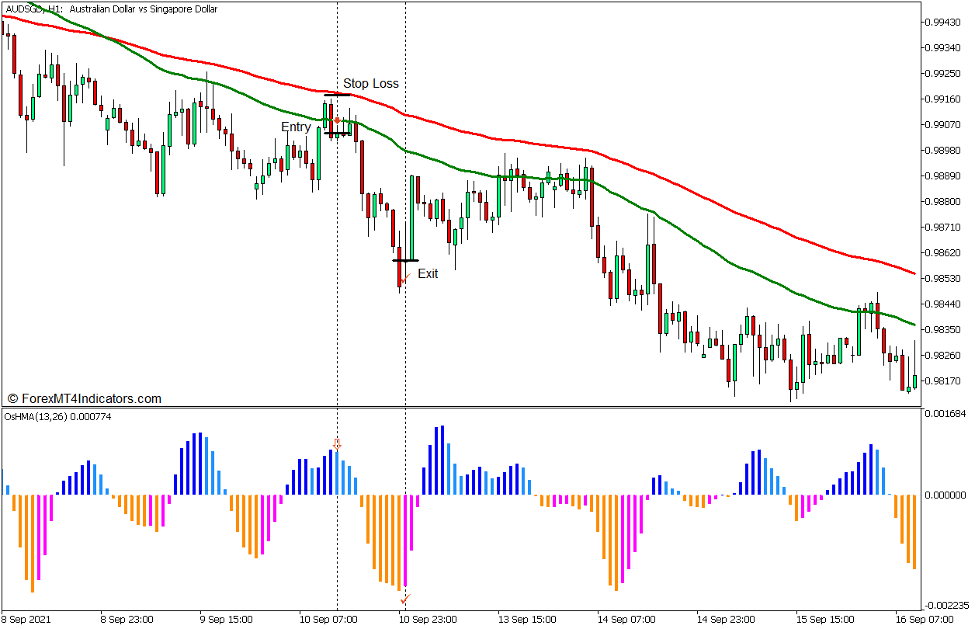The width and height of the screenshot is (977, 629).
Task: Click the Entry annotation text
Action: pyautogui.click(x=296, y=127)
